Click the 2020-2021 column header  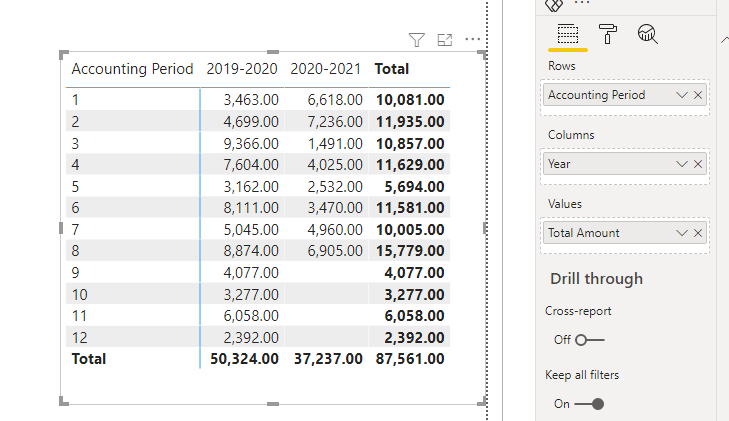pos(325,69)
